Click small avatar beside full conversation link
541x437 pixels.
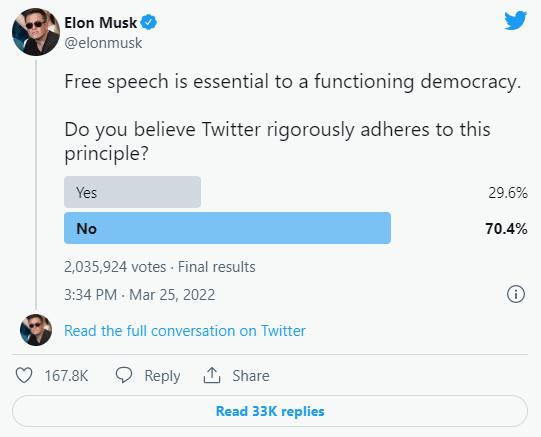tap(36, 330)
